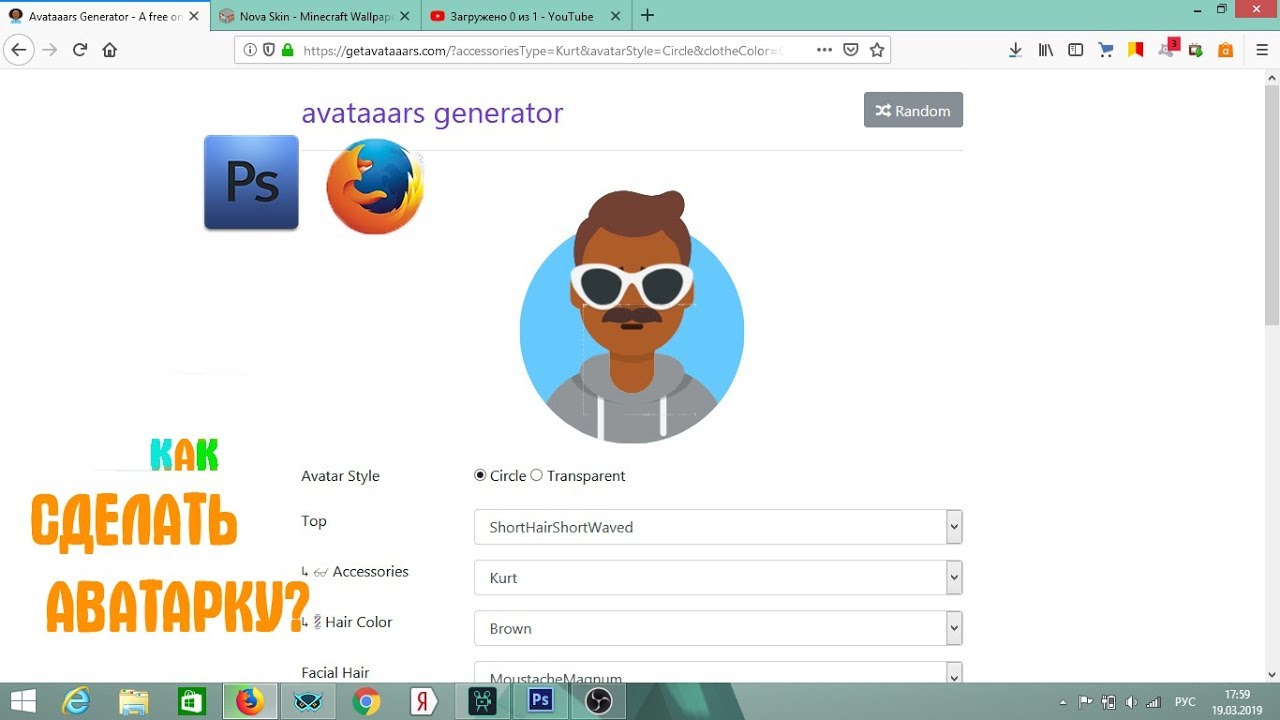Switch to Firefox on the taskbar

point(249,701)
